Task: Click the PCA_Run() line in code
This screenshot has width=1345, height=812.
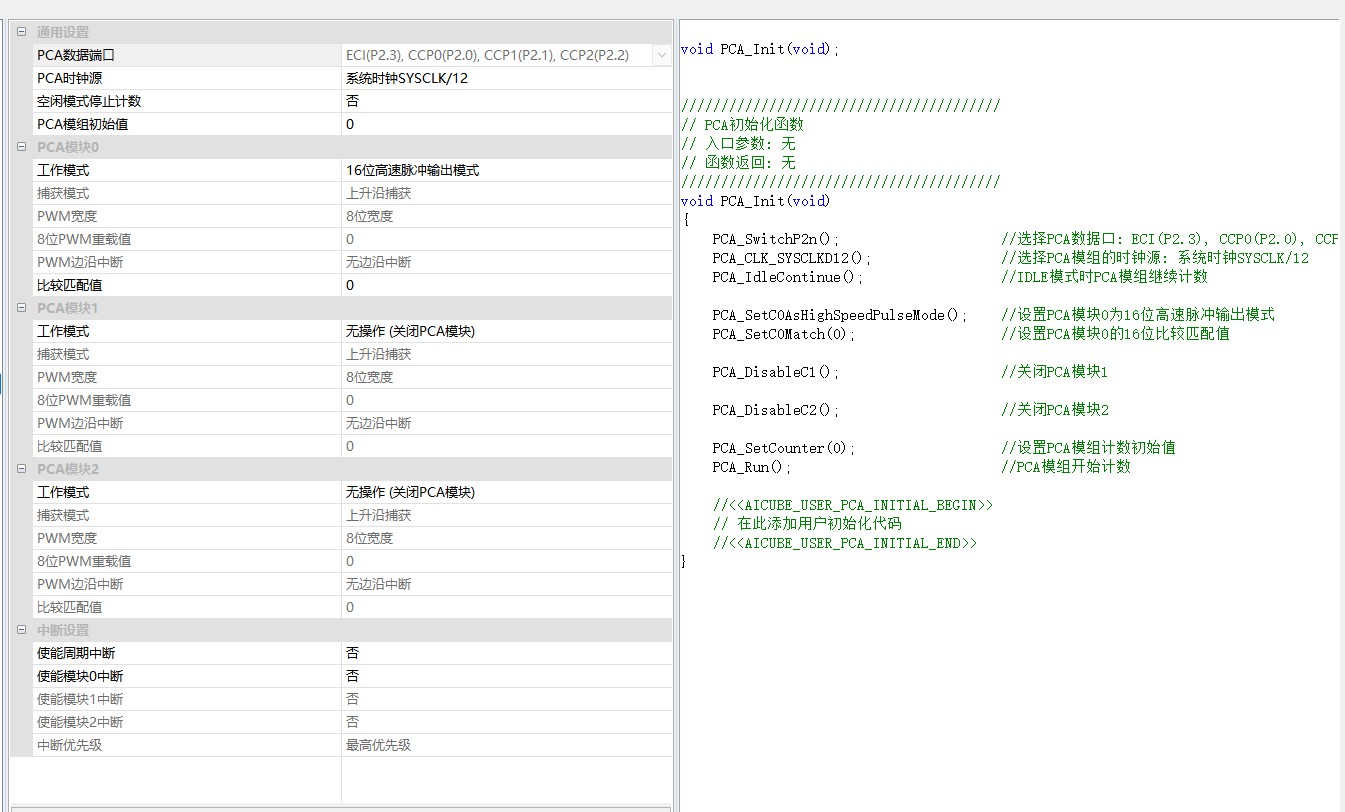Action: point(751,467)
